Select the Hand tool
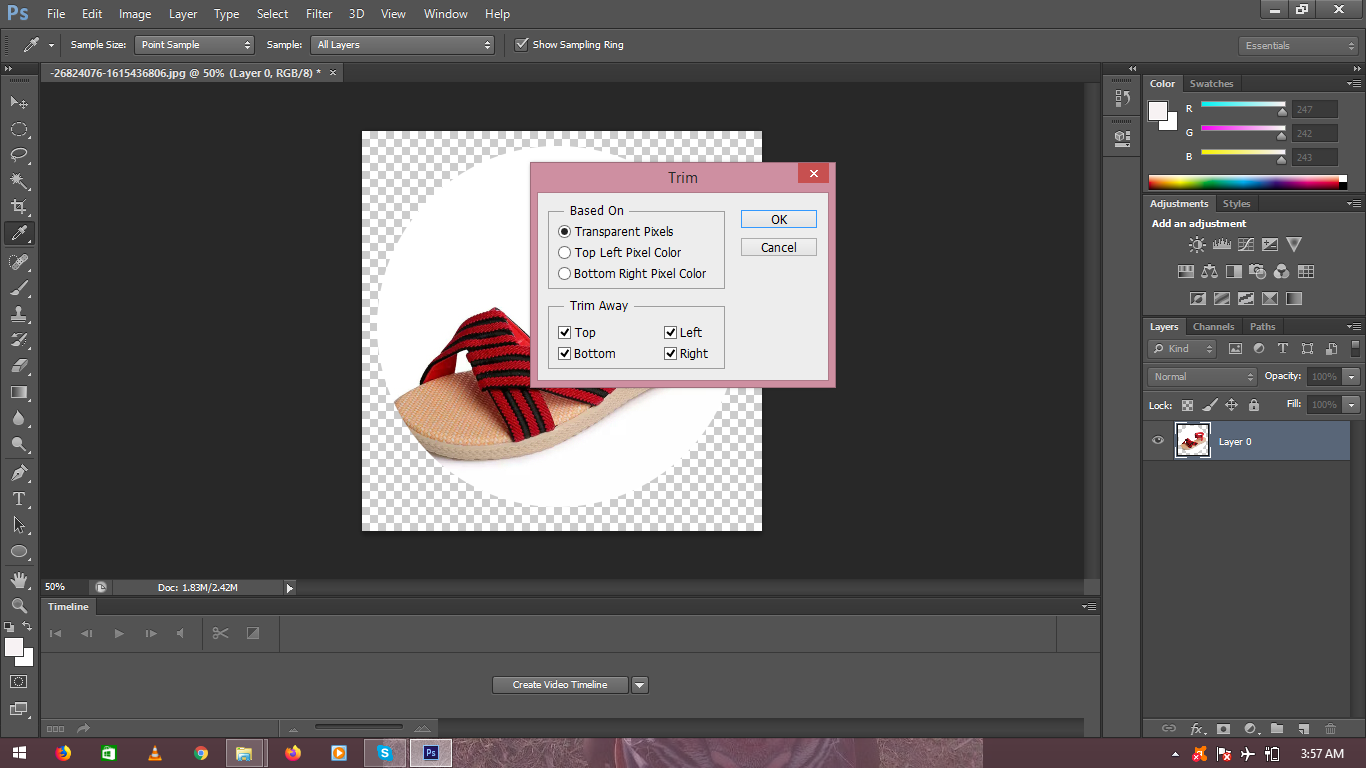This screenshot has height=768, width=1366. point(19,580)
